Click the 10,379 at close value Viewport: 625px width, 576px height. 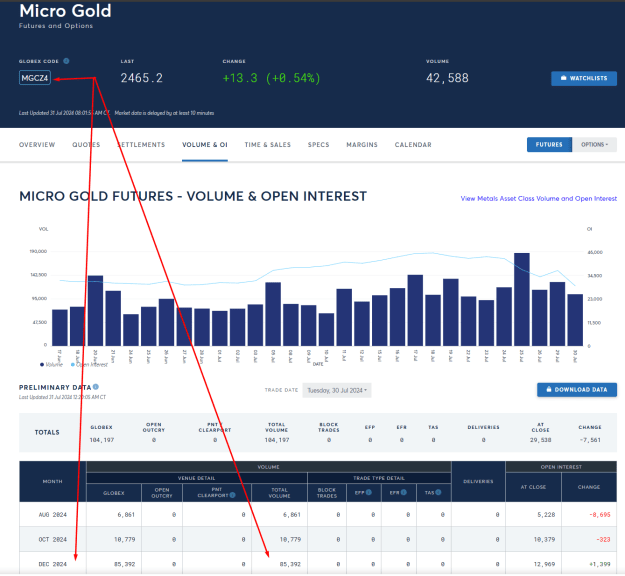pyautogui.click(x=544, y=539)
